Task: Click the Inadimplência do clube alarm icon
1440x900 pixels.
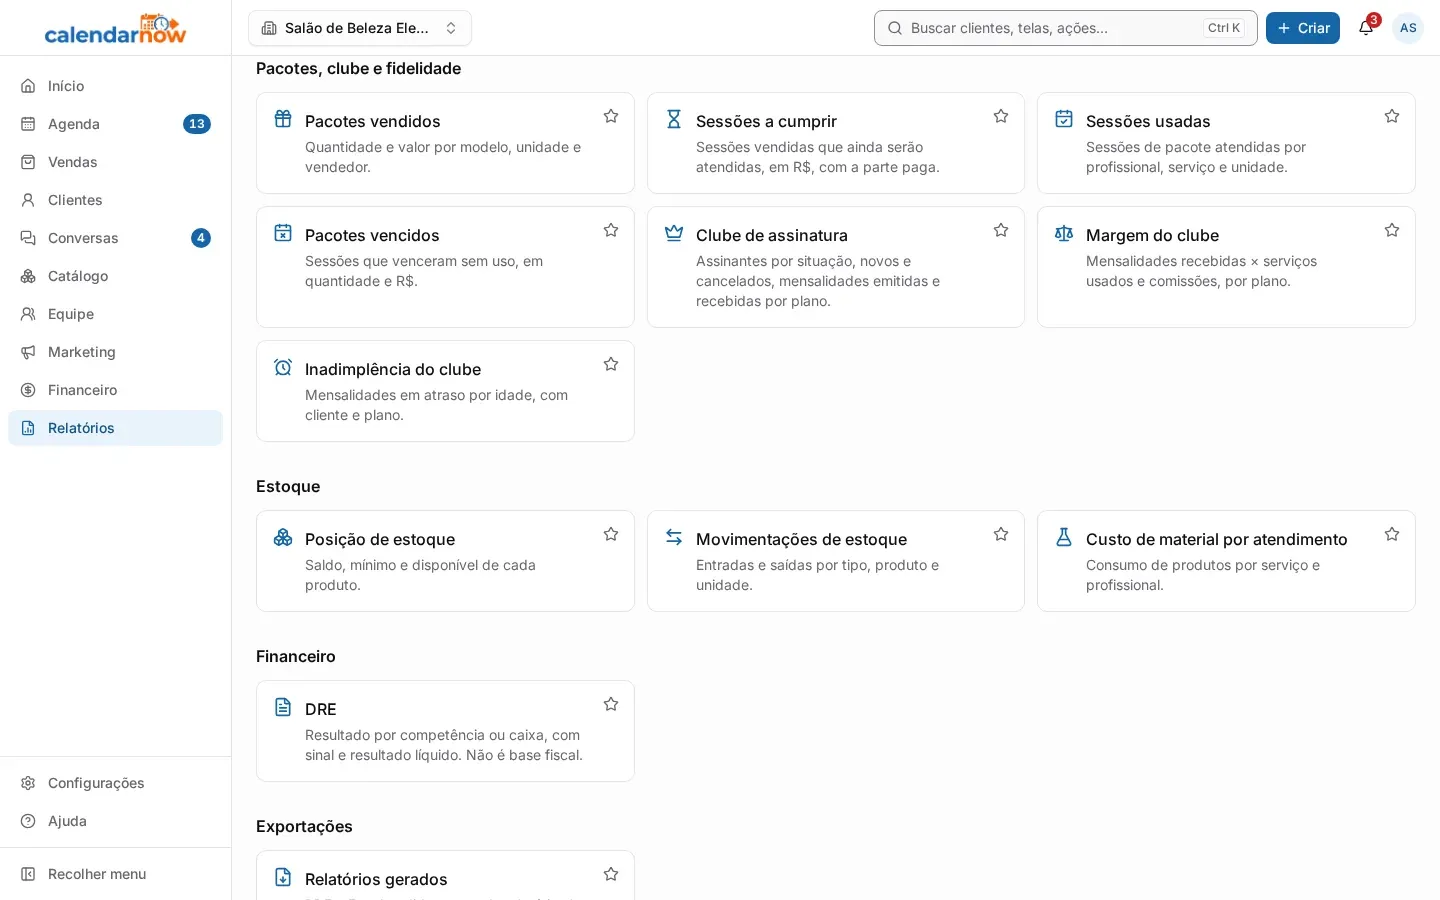Action: pos(283,367)
